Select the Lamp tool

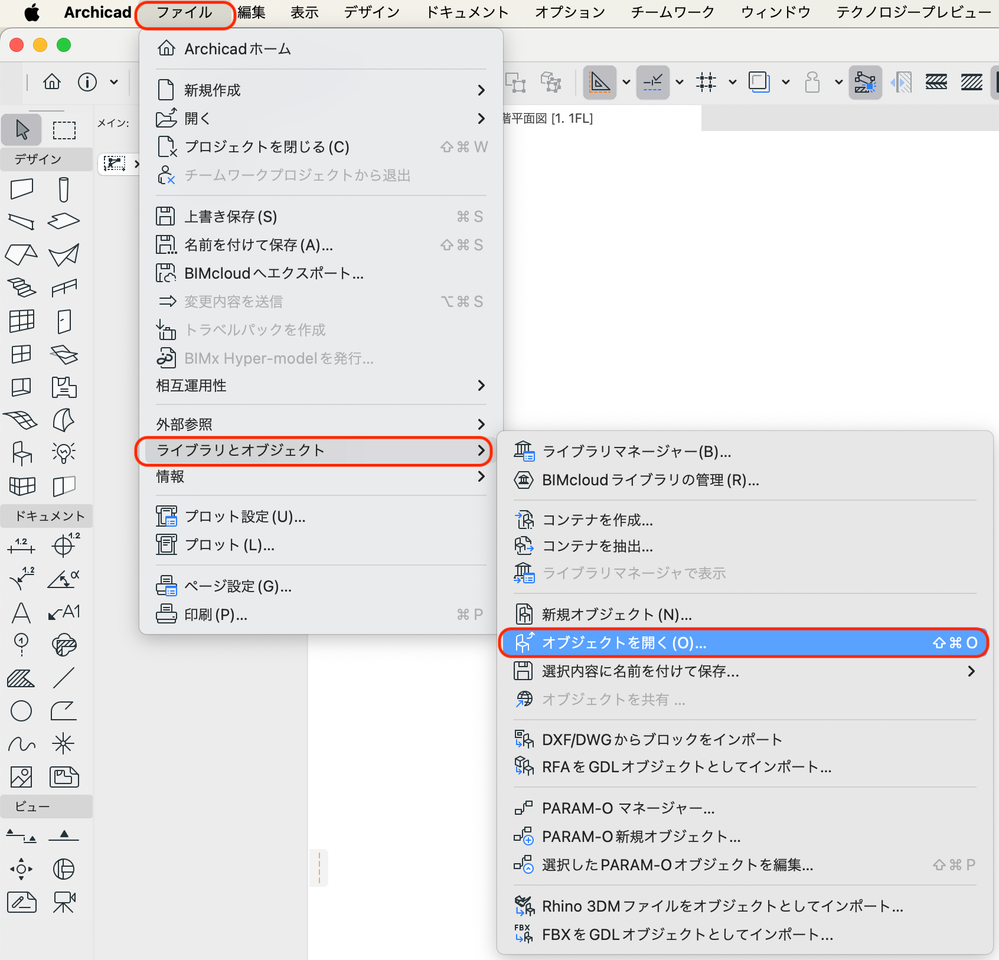pos(64,453)
